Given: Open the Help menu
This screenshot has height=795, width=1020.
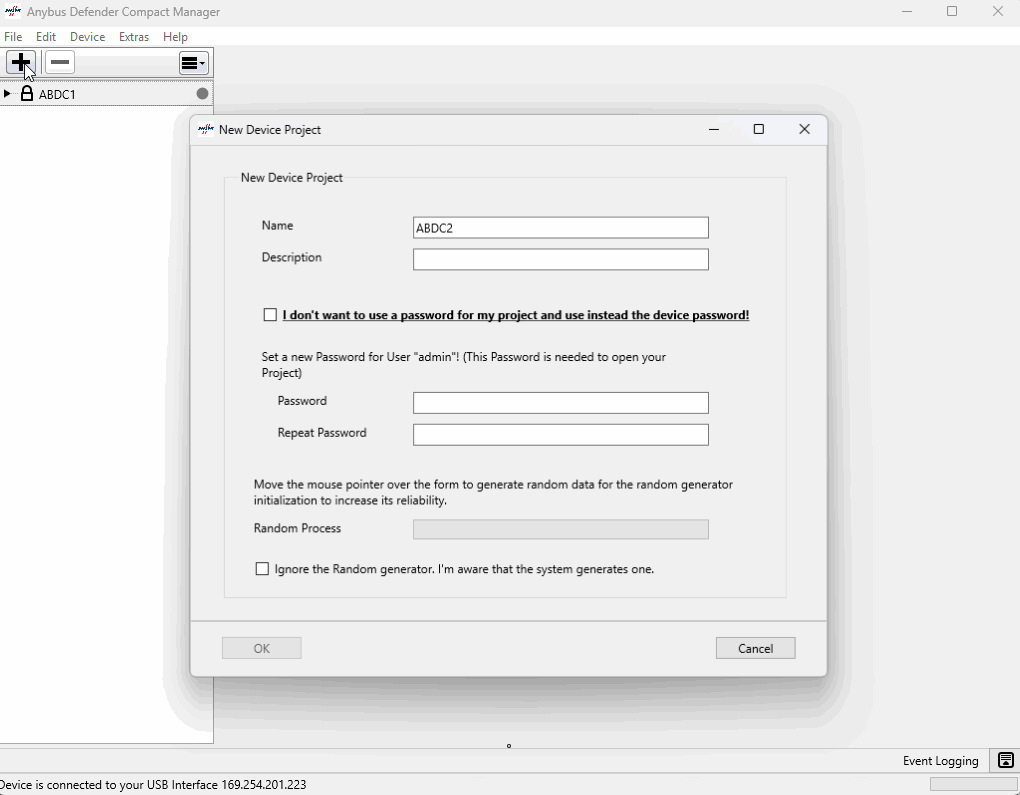Looking at the screenshot, I should click(175, 37).
